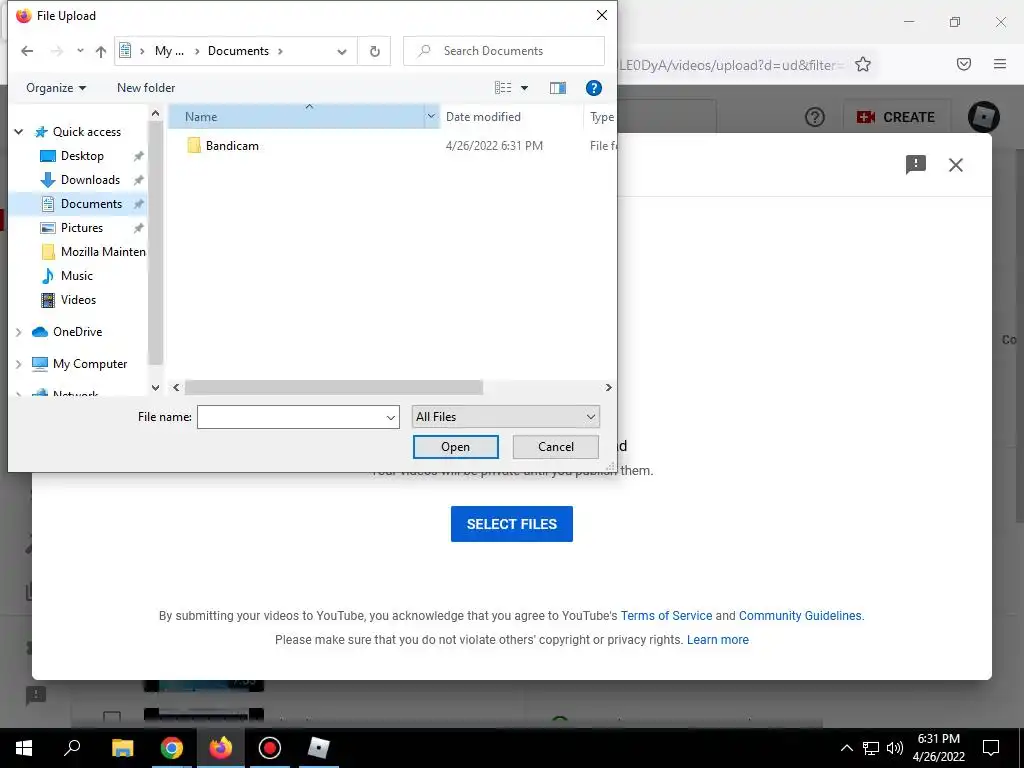Click the volume speaker tray icon

pos(895,748)
